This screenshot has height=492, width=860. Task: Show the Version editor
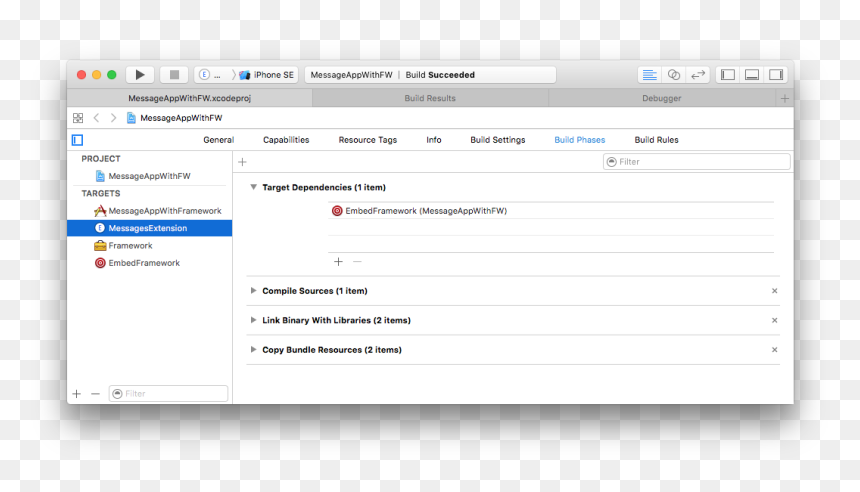tap(698, 75)
